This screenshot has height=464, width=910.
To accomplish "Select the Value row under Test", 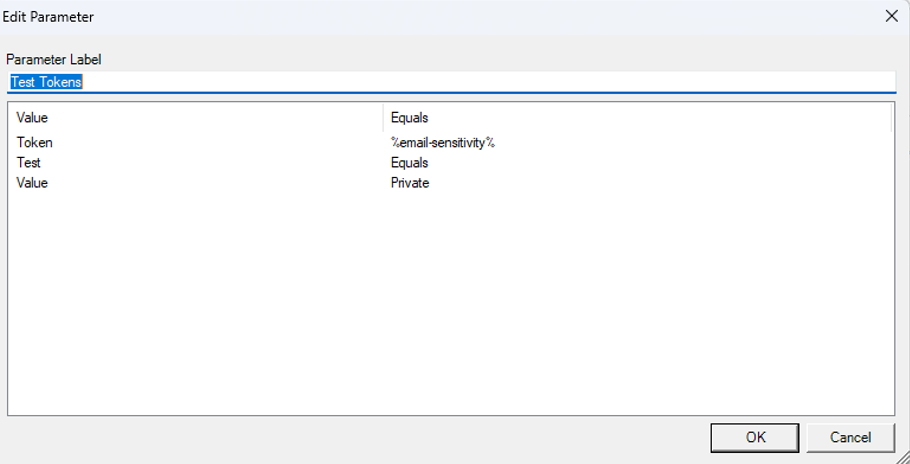I will [32, 183].
